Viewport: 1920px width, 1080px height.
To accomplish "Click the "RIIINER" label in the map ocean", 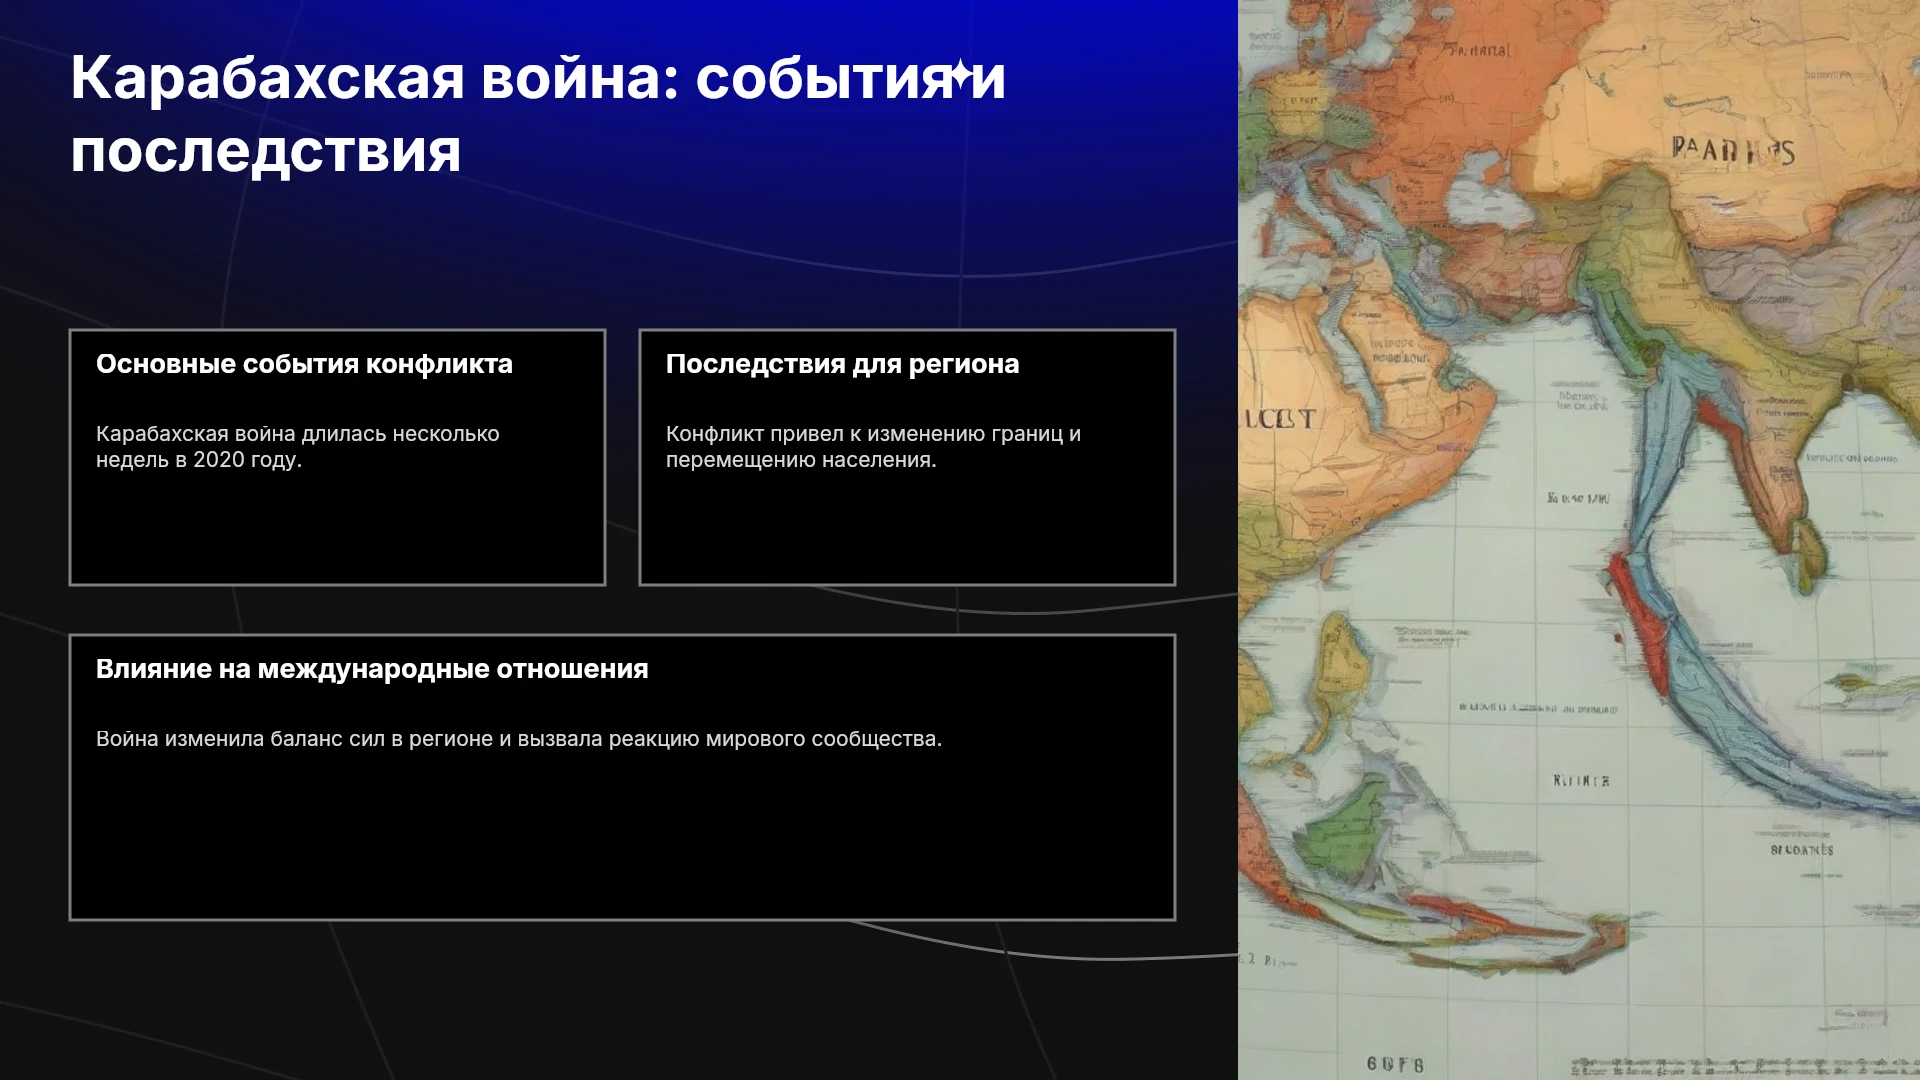I will click(1581, 781).
